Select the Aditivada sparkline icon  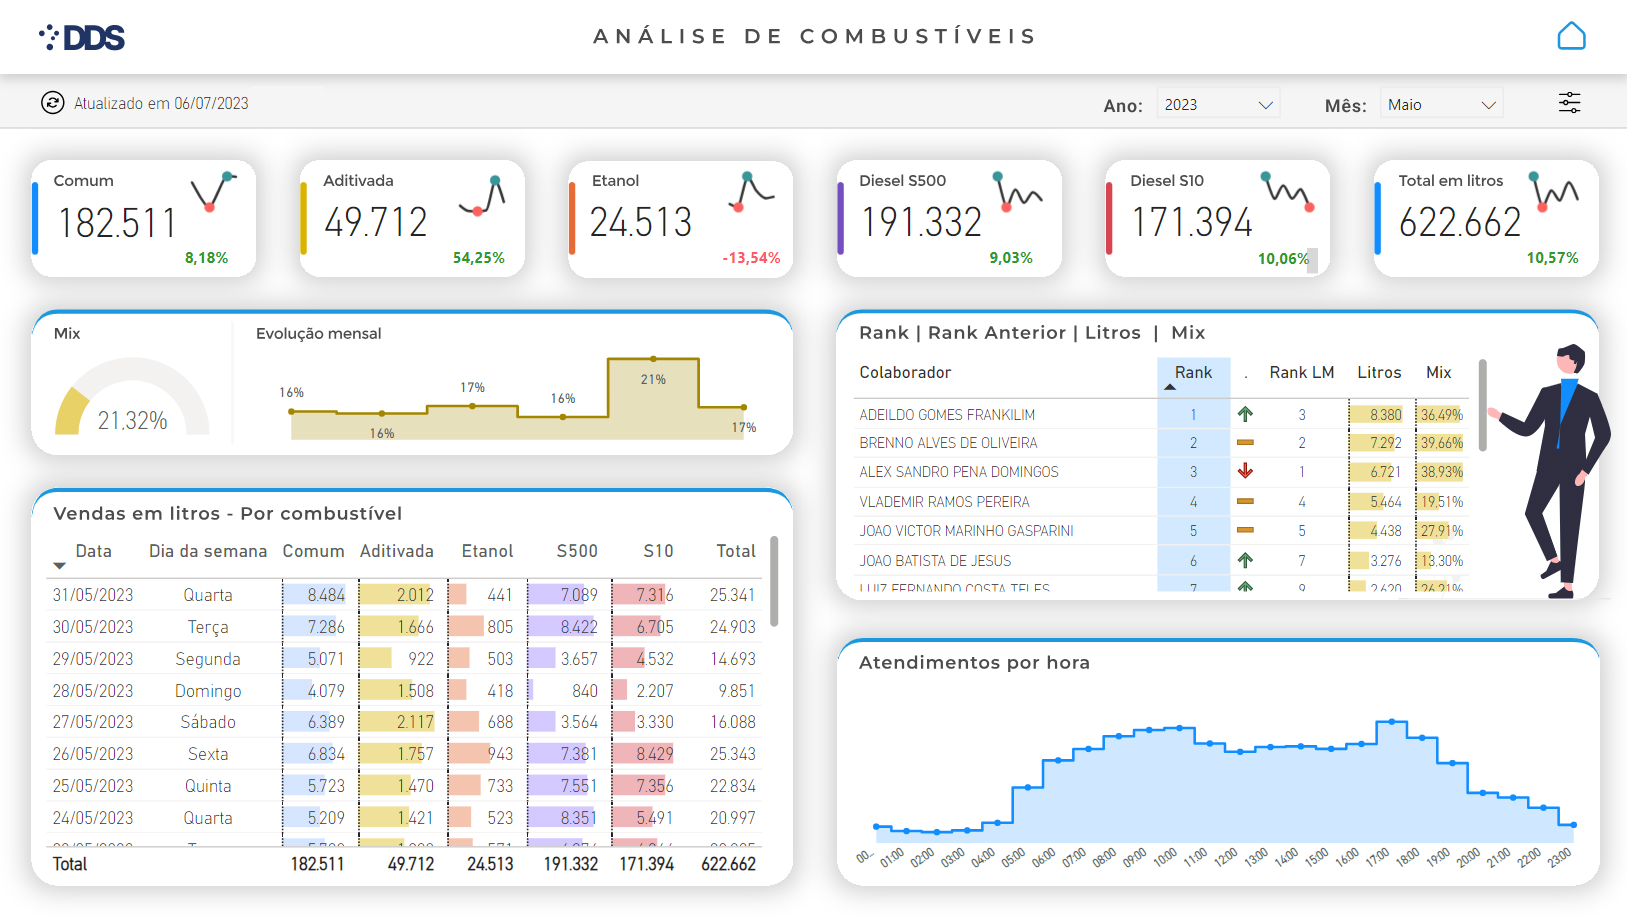coord(482,196)
